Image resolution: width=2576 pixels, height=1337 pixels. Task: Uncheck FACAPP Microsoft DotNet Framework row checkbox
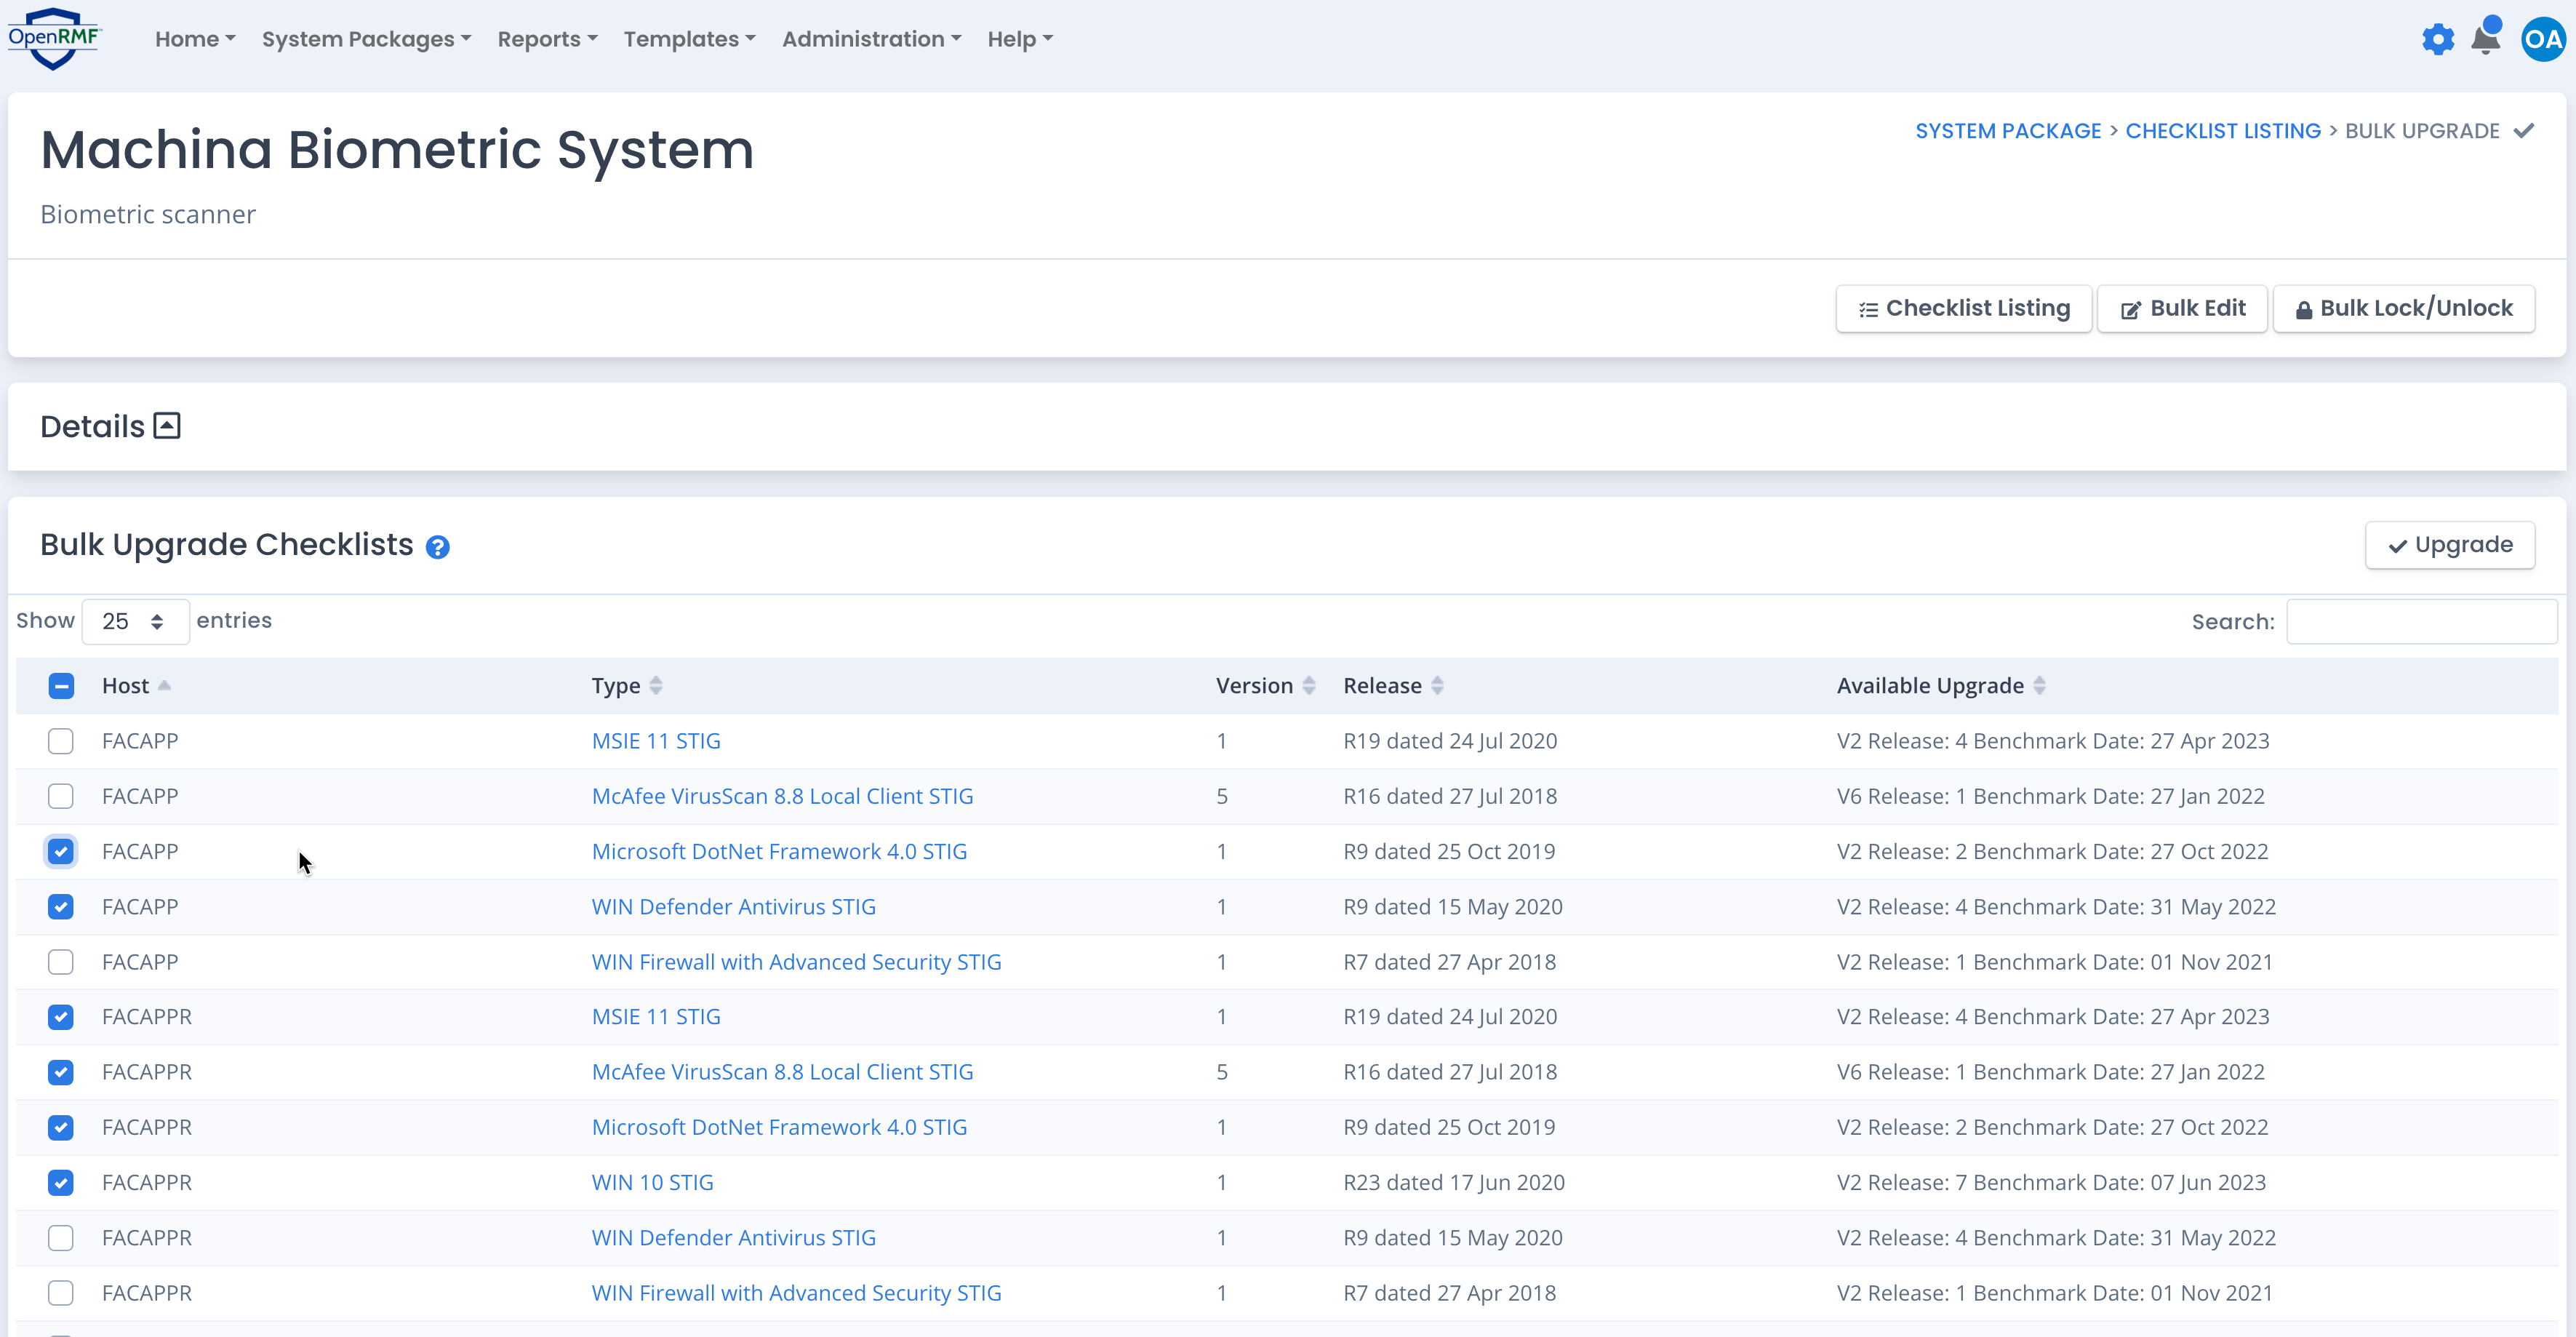(x=61, y=851)
